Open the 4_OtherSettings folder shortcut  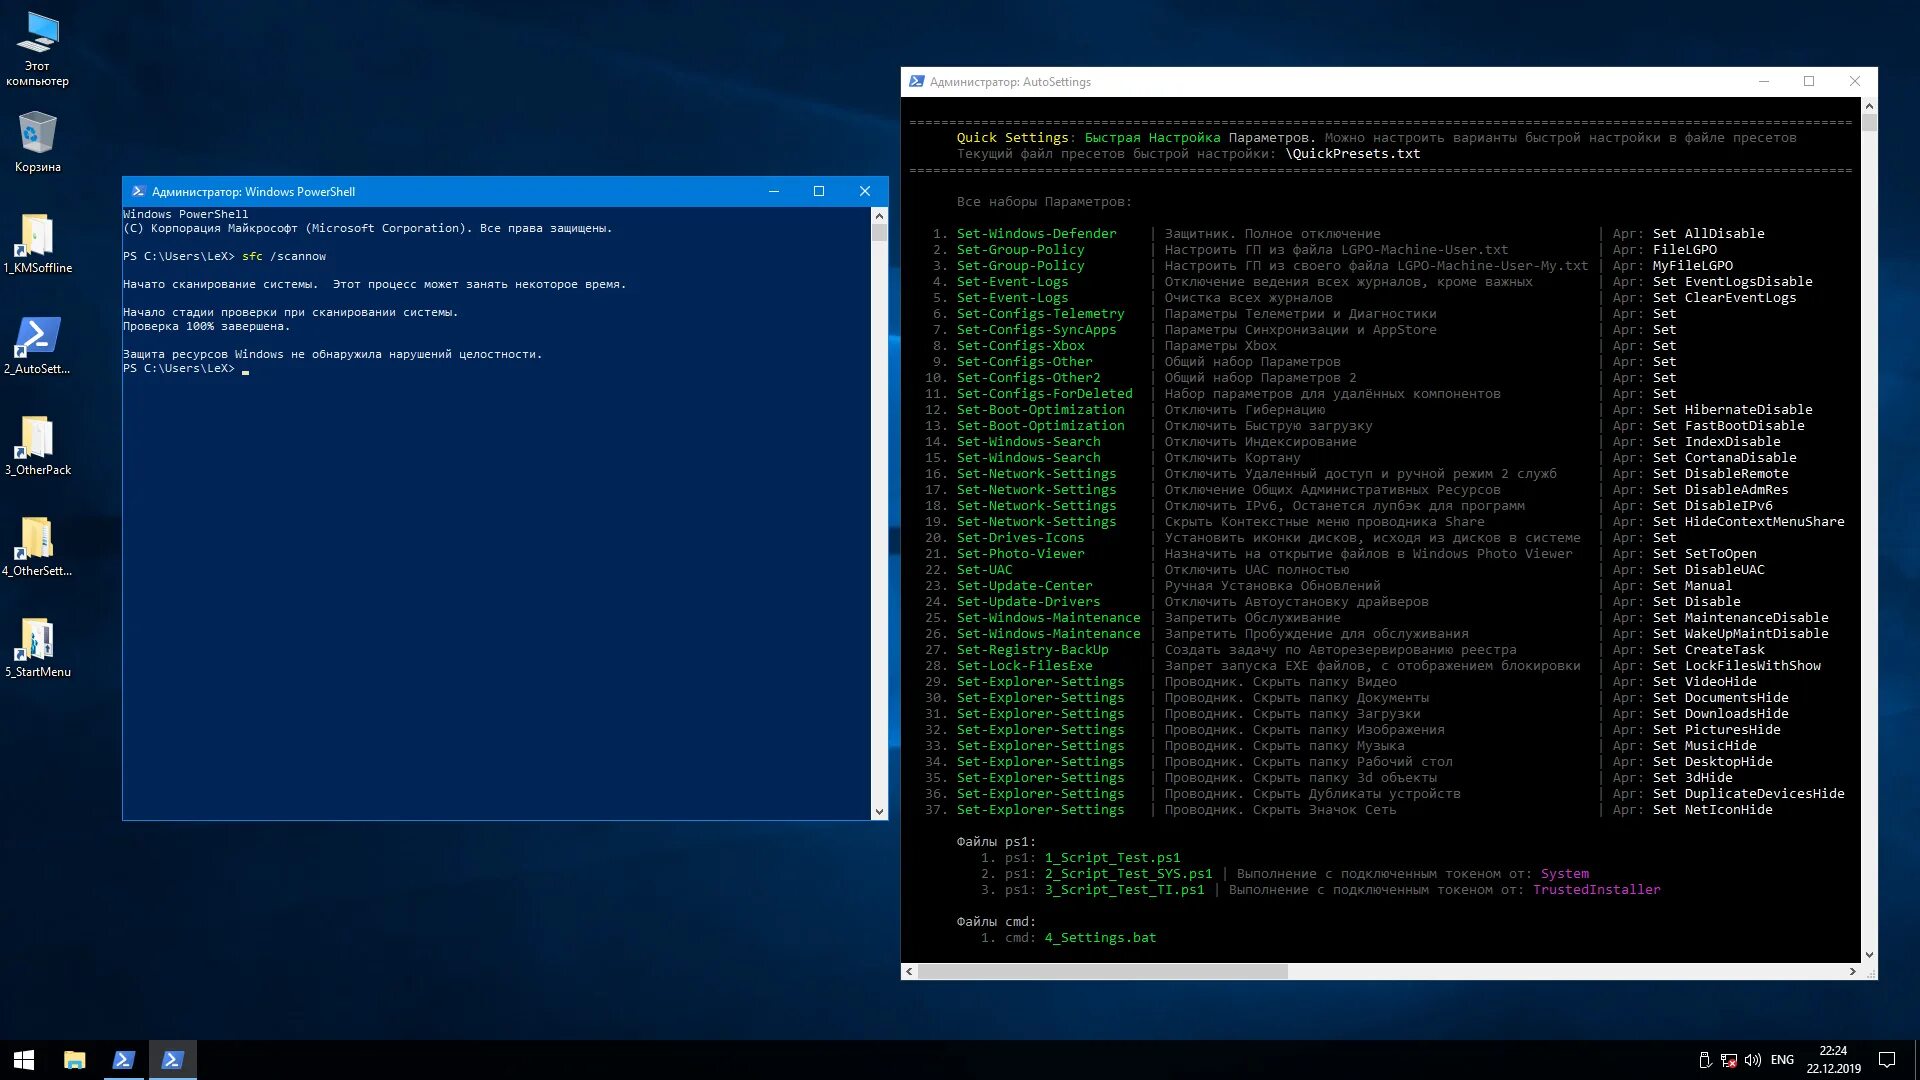[37, 540]
